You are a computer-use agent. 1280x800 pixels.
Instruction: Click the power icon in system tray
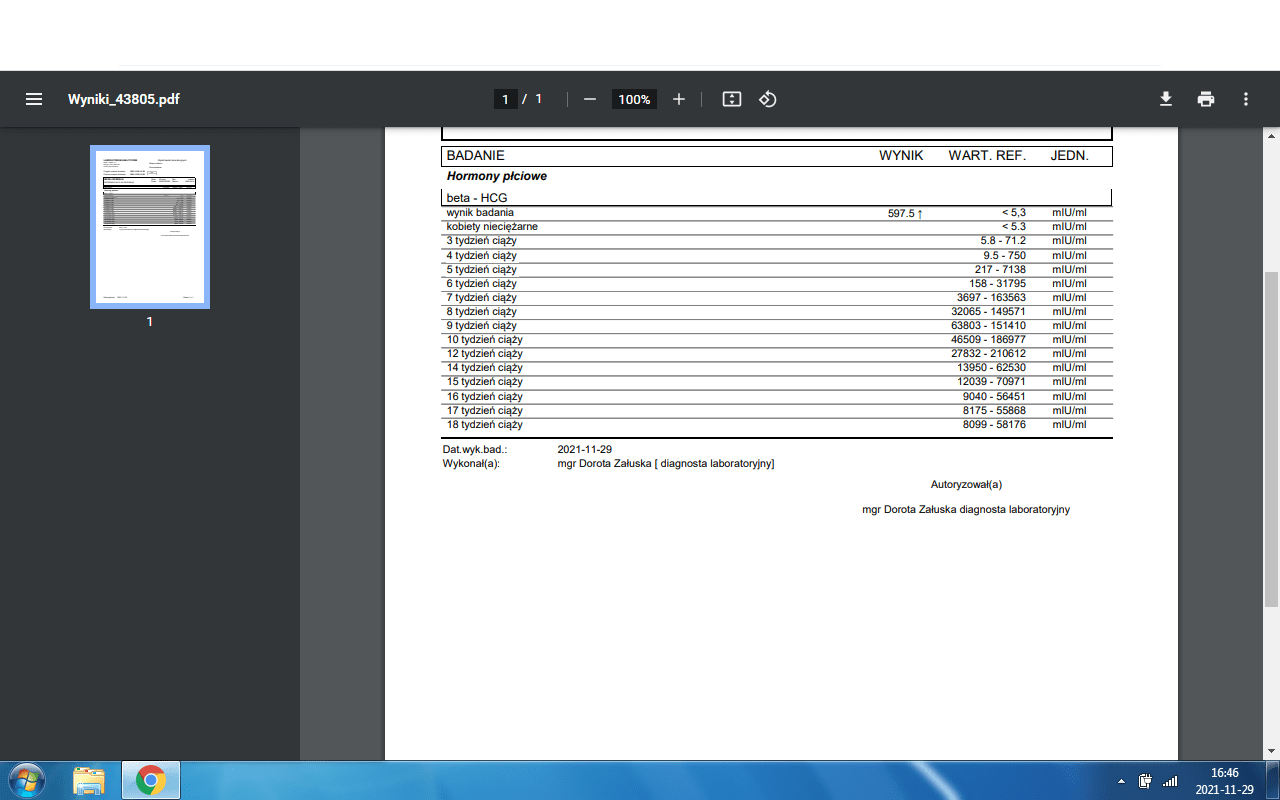pos(1145,781)
